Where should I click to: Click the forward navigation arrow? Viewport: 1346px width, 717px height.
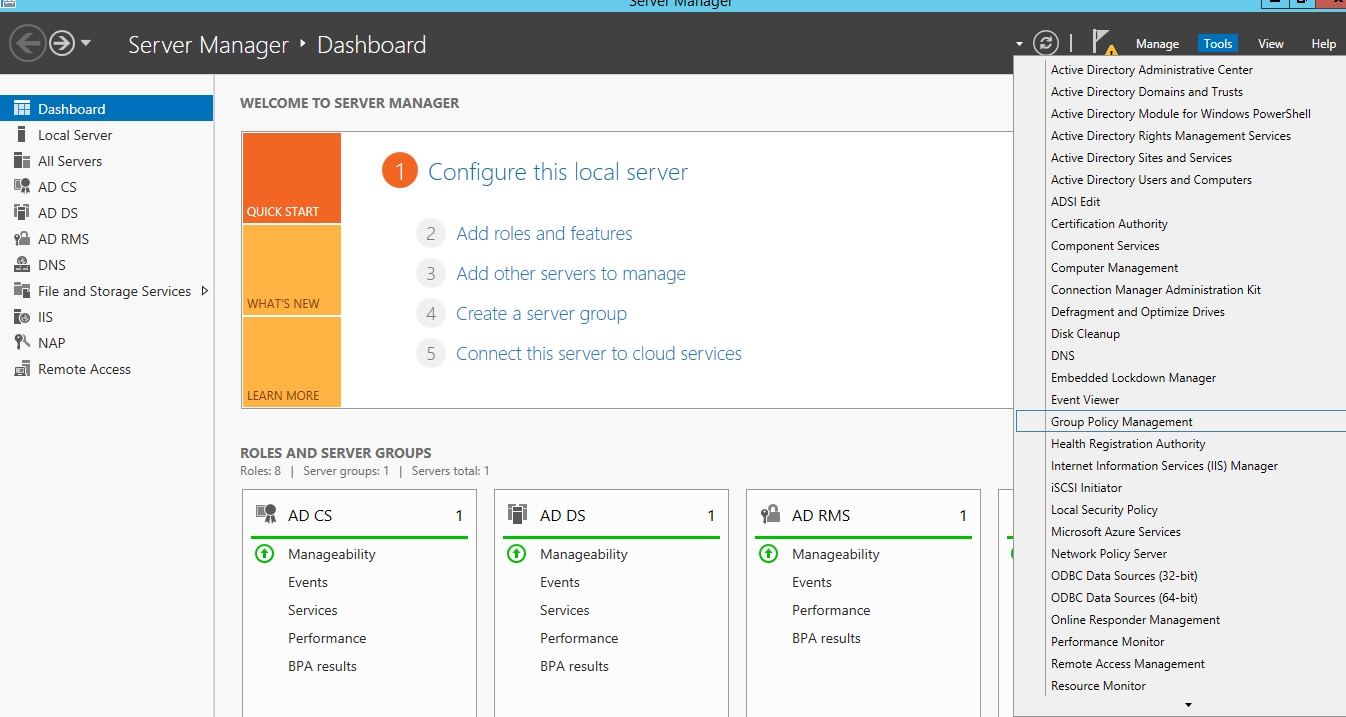tap(62, 43)
